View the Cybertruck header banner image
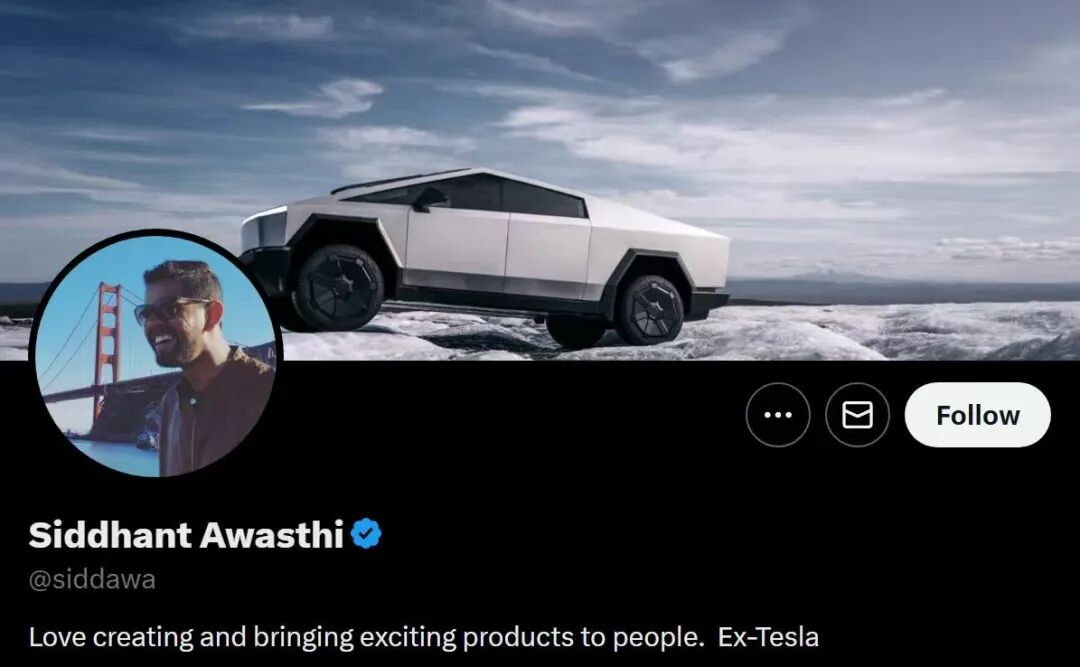Viewport: 1080px width, 667px height. (540, 180)
